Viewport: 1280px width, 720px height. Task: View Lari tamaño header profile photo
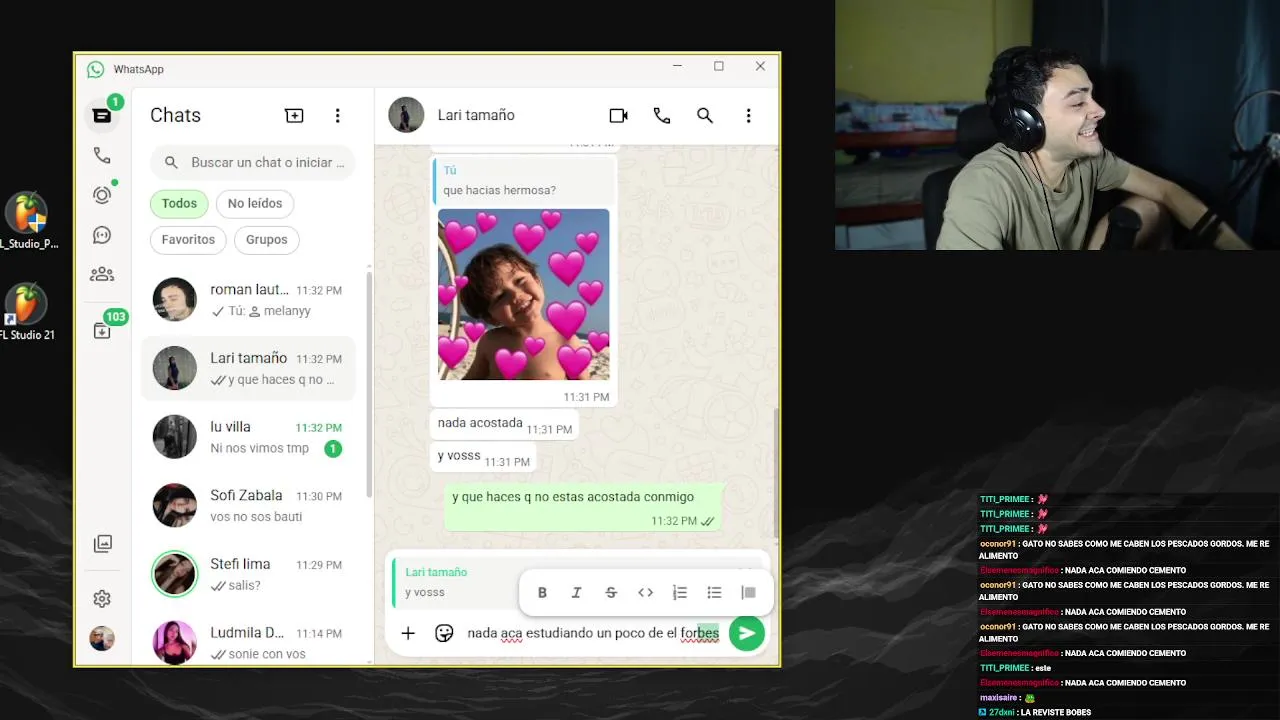point(406,115)
